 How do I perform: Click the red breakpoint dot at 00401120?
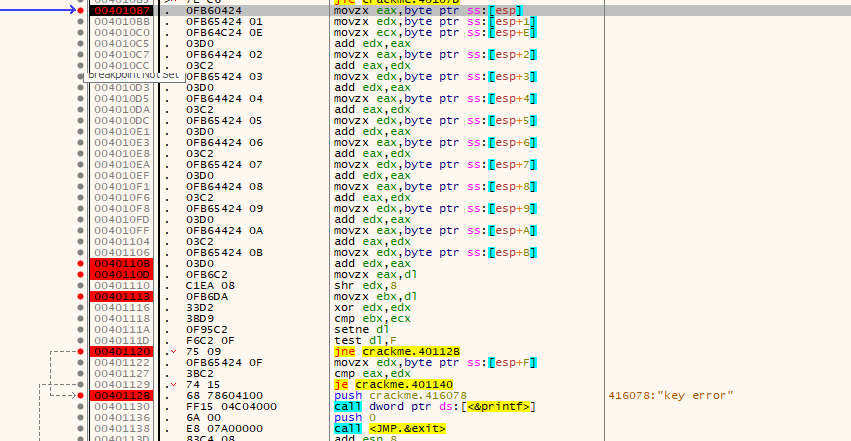[81, 351]
